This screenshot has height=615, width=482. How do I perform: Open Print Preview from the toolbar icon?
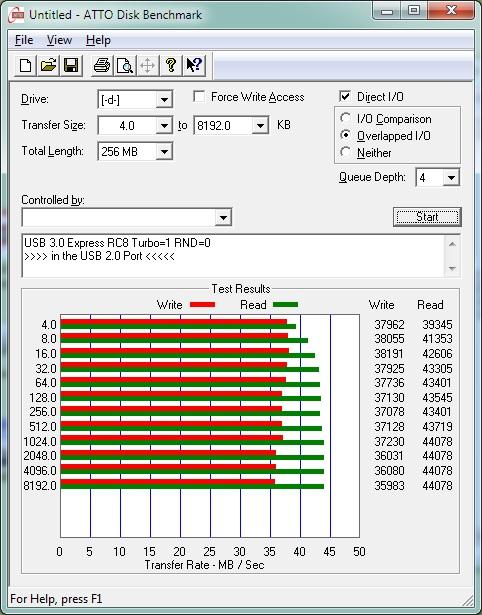pos(125,65)
